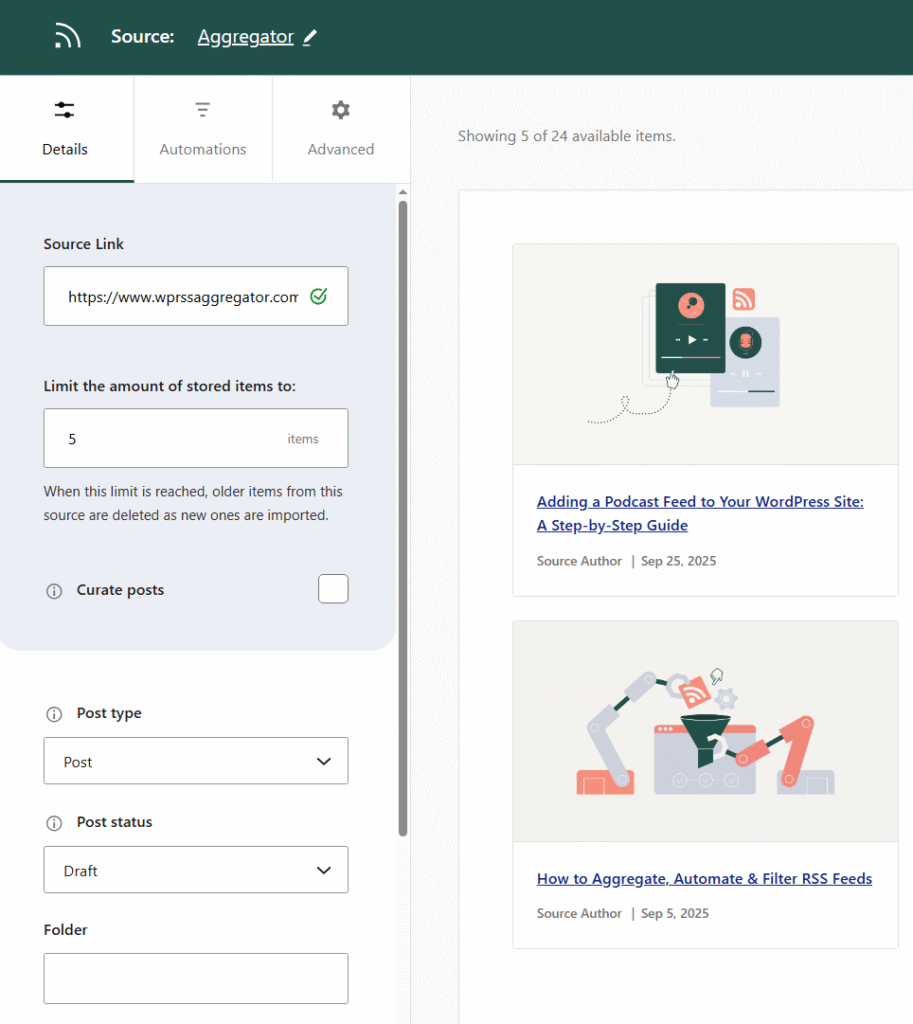Enable the Curate posts toggle

333,589
